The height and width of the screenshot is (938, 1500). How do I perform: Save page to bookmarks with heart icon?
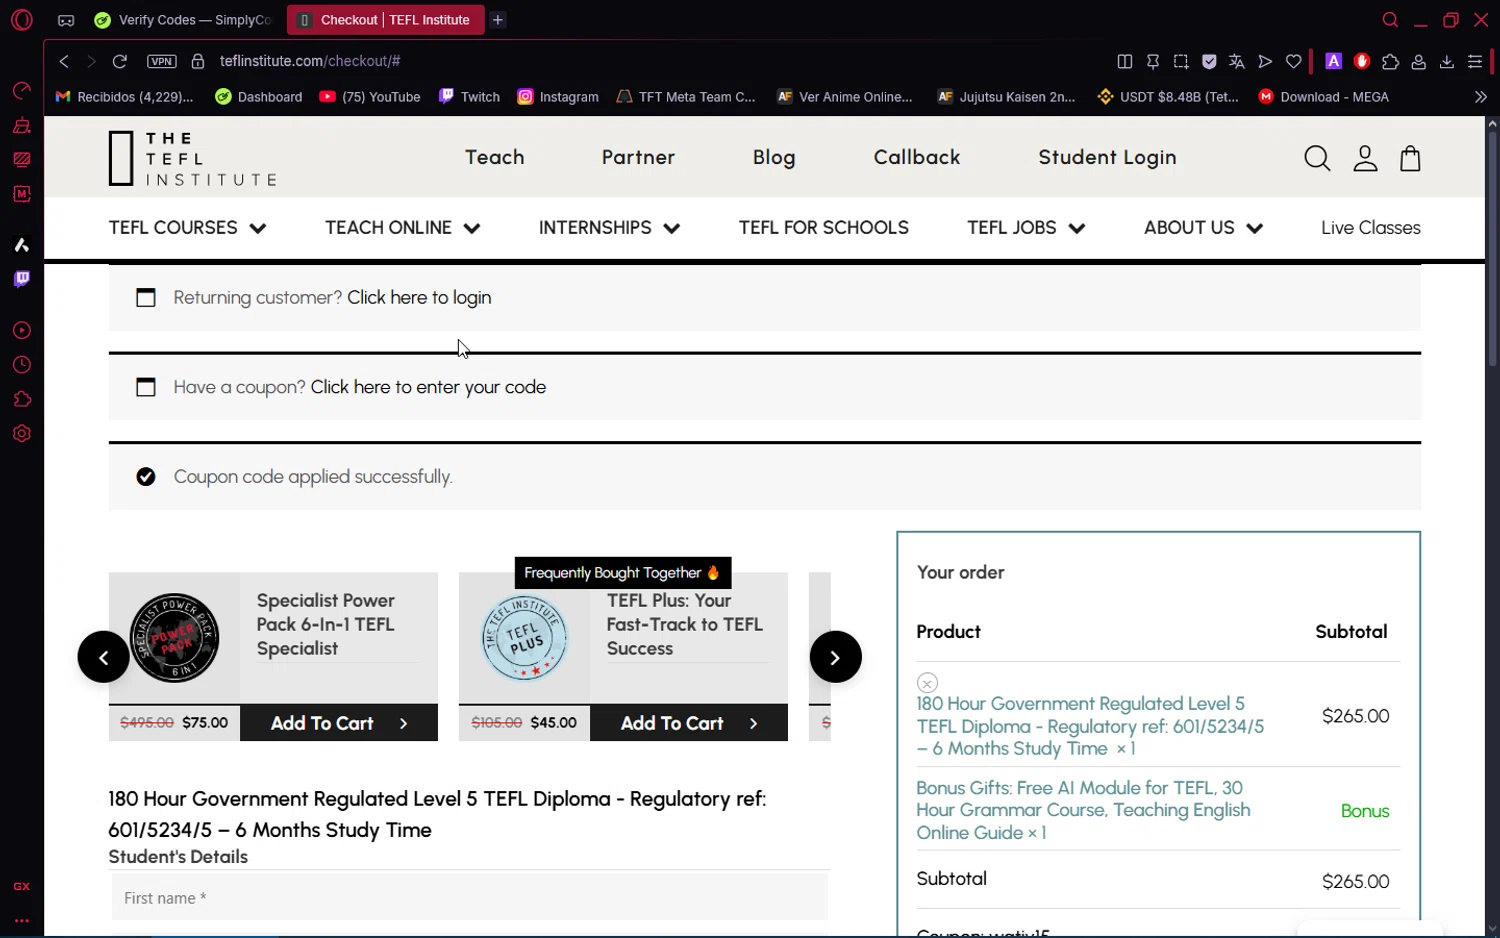[1293, 61]
